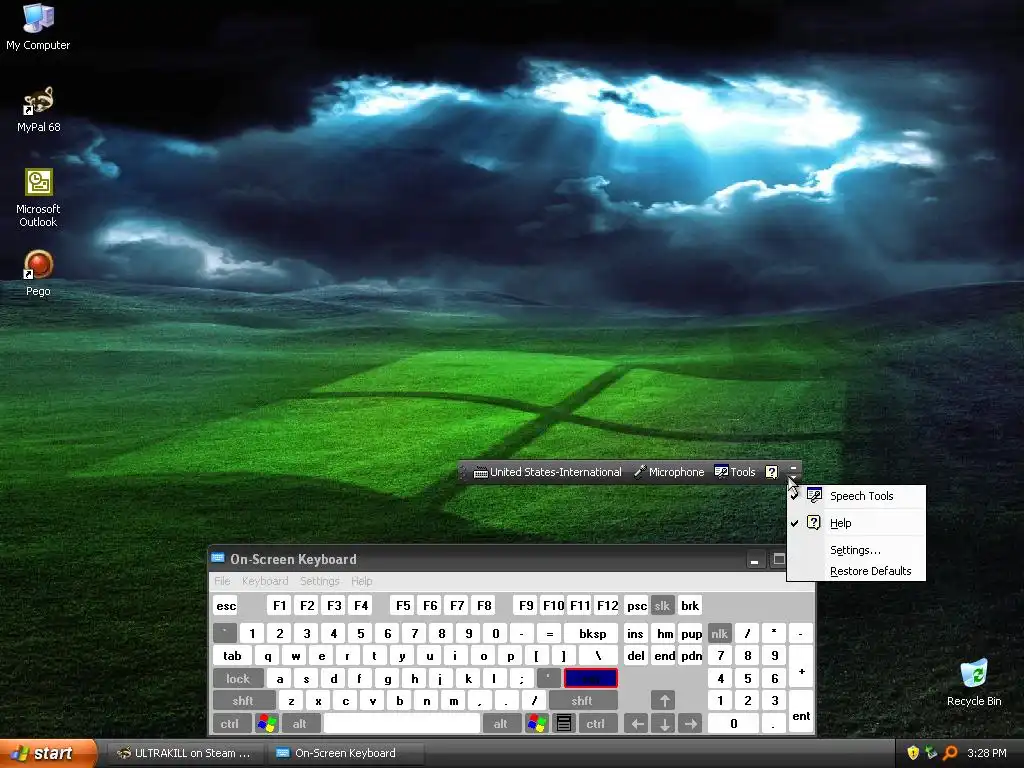
Task: Open the Keyboard menu in On-Screen Keyboard
Action: (x=264, y=581)
